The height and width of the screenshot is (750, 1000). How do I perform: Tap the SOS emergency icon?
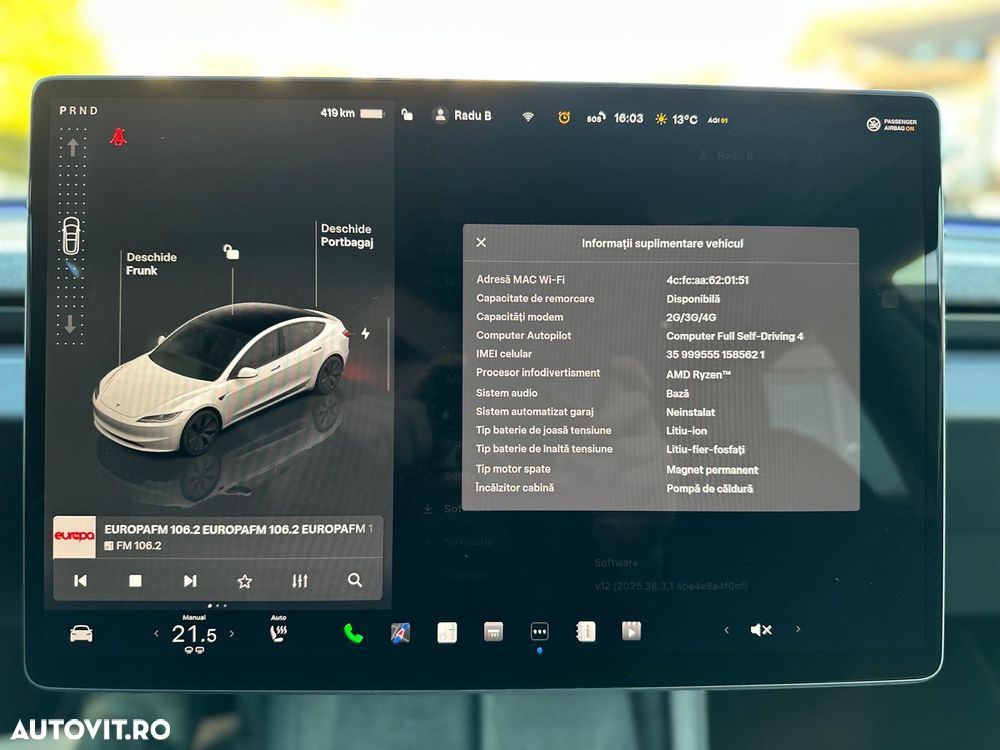click(x=595, y=118)
